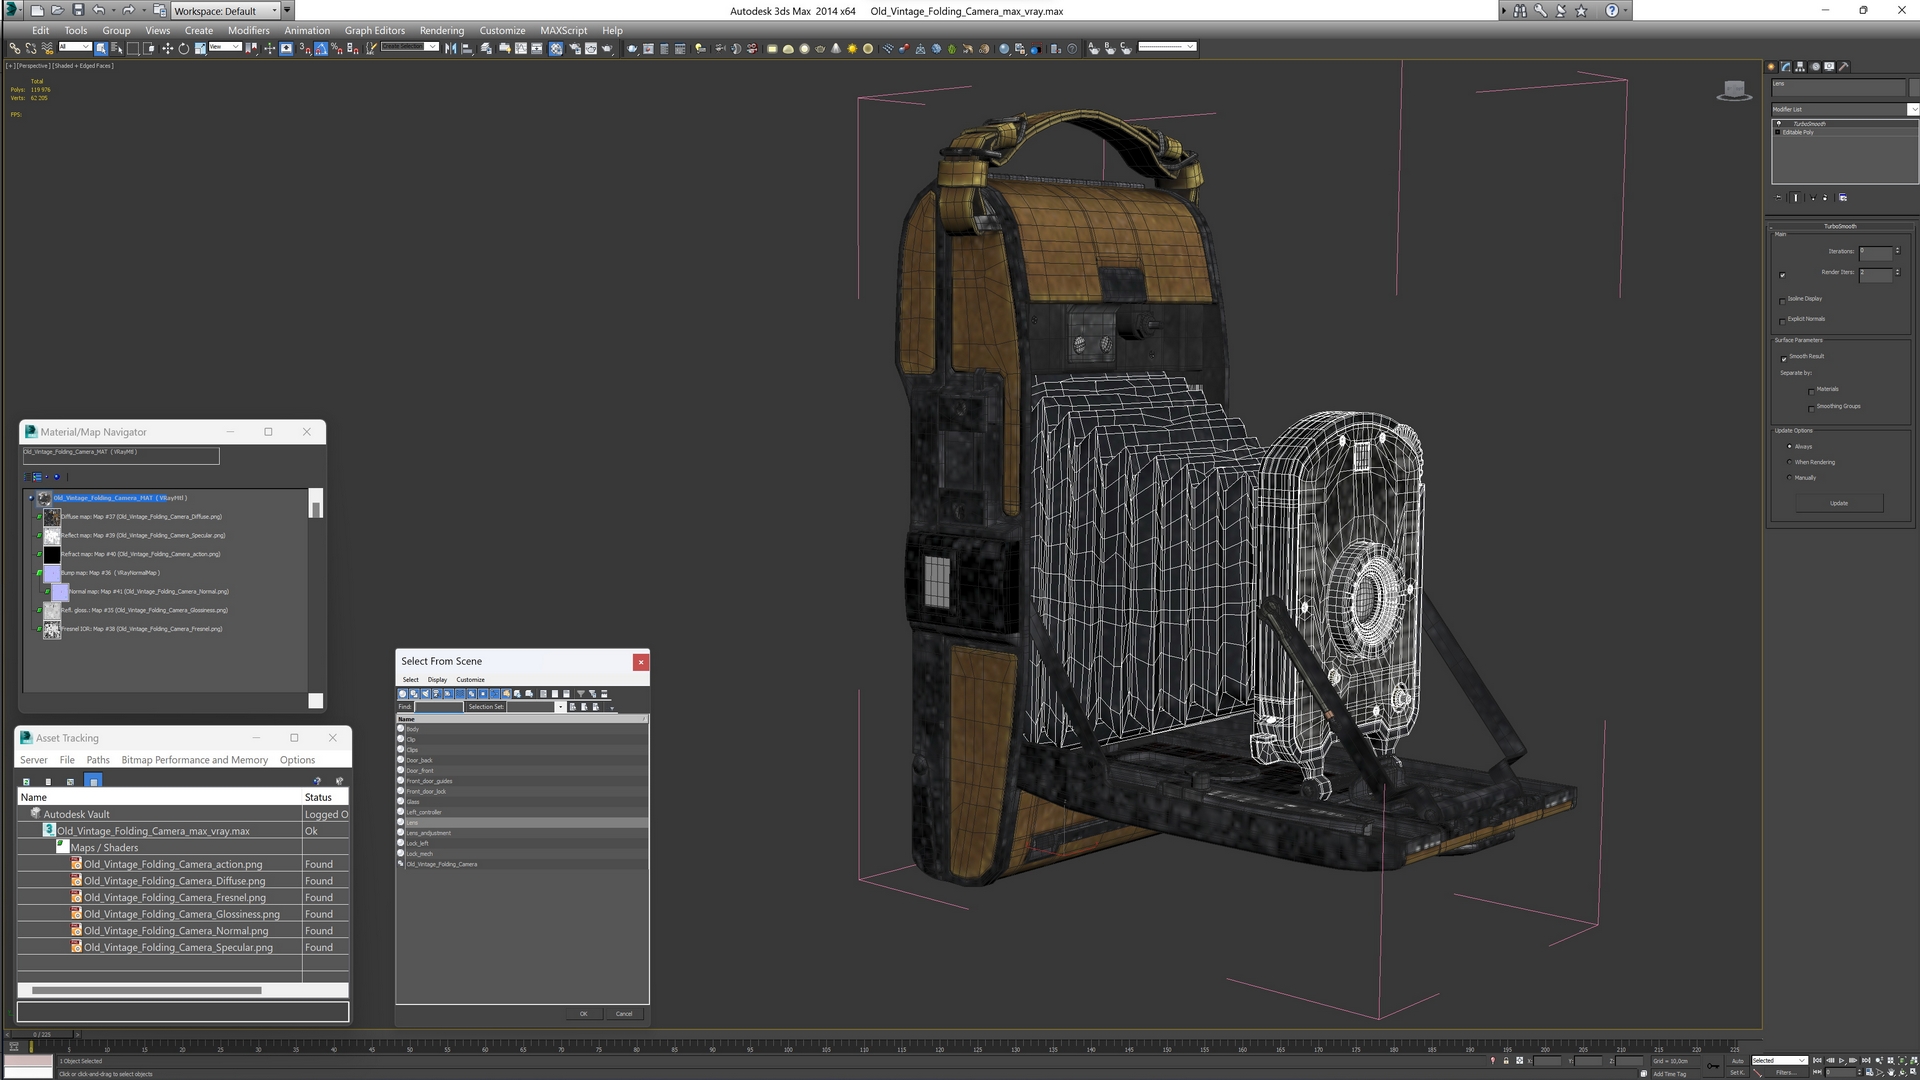Click the Find input field in Select From Scene
This screenshot has width=1920, height=1080.
point(439,707)
